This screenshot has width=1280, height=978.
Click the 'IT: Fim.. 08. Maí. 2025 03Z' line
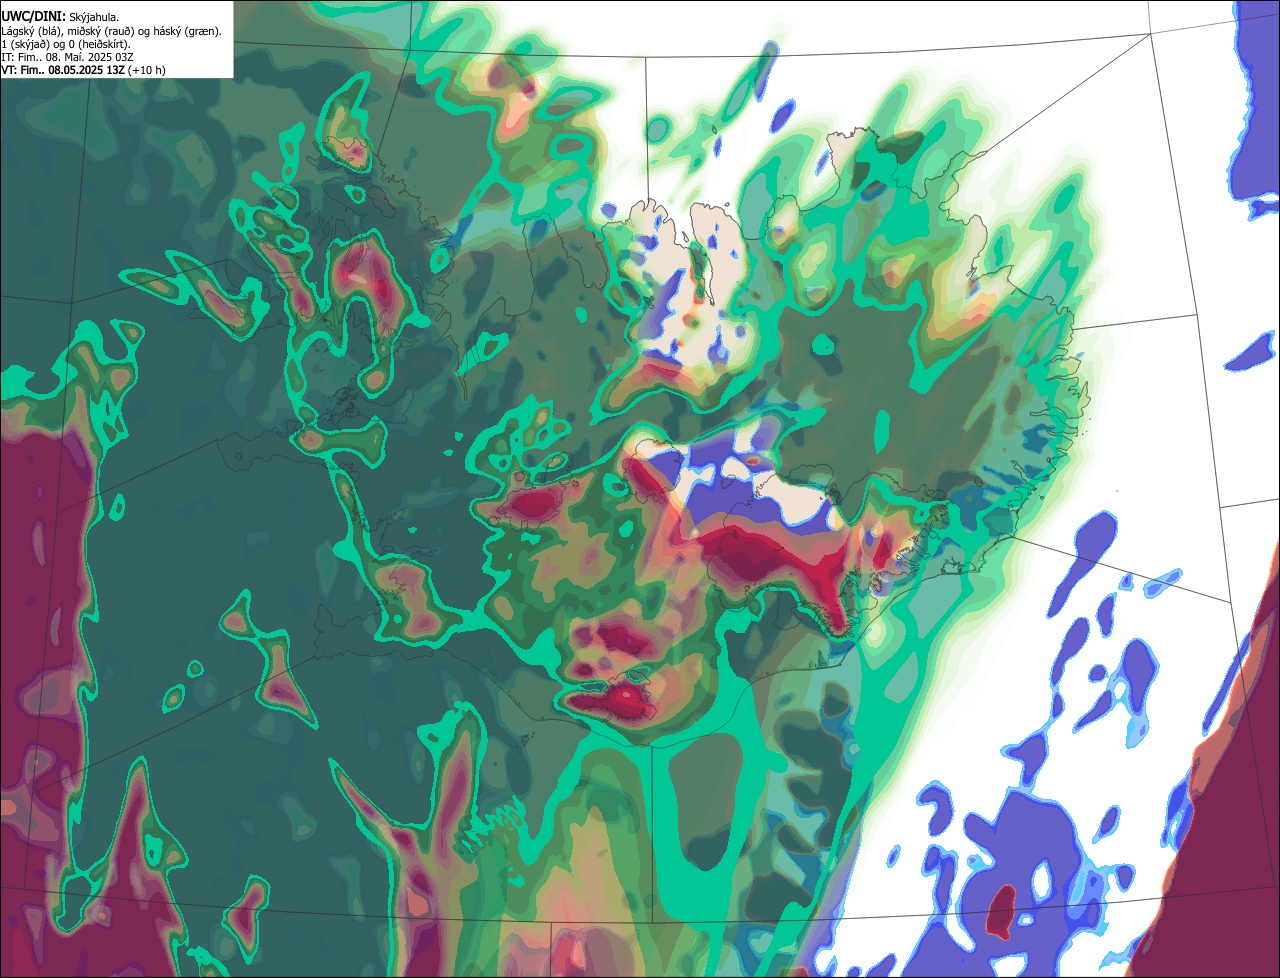tap(67, 57)
